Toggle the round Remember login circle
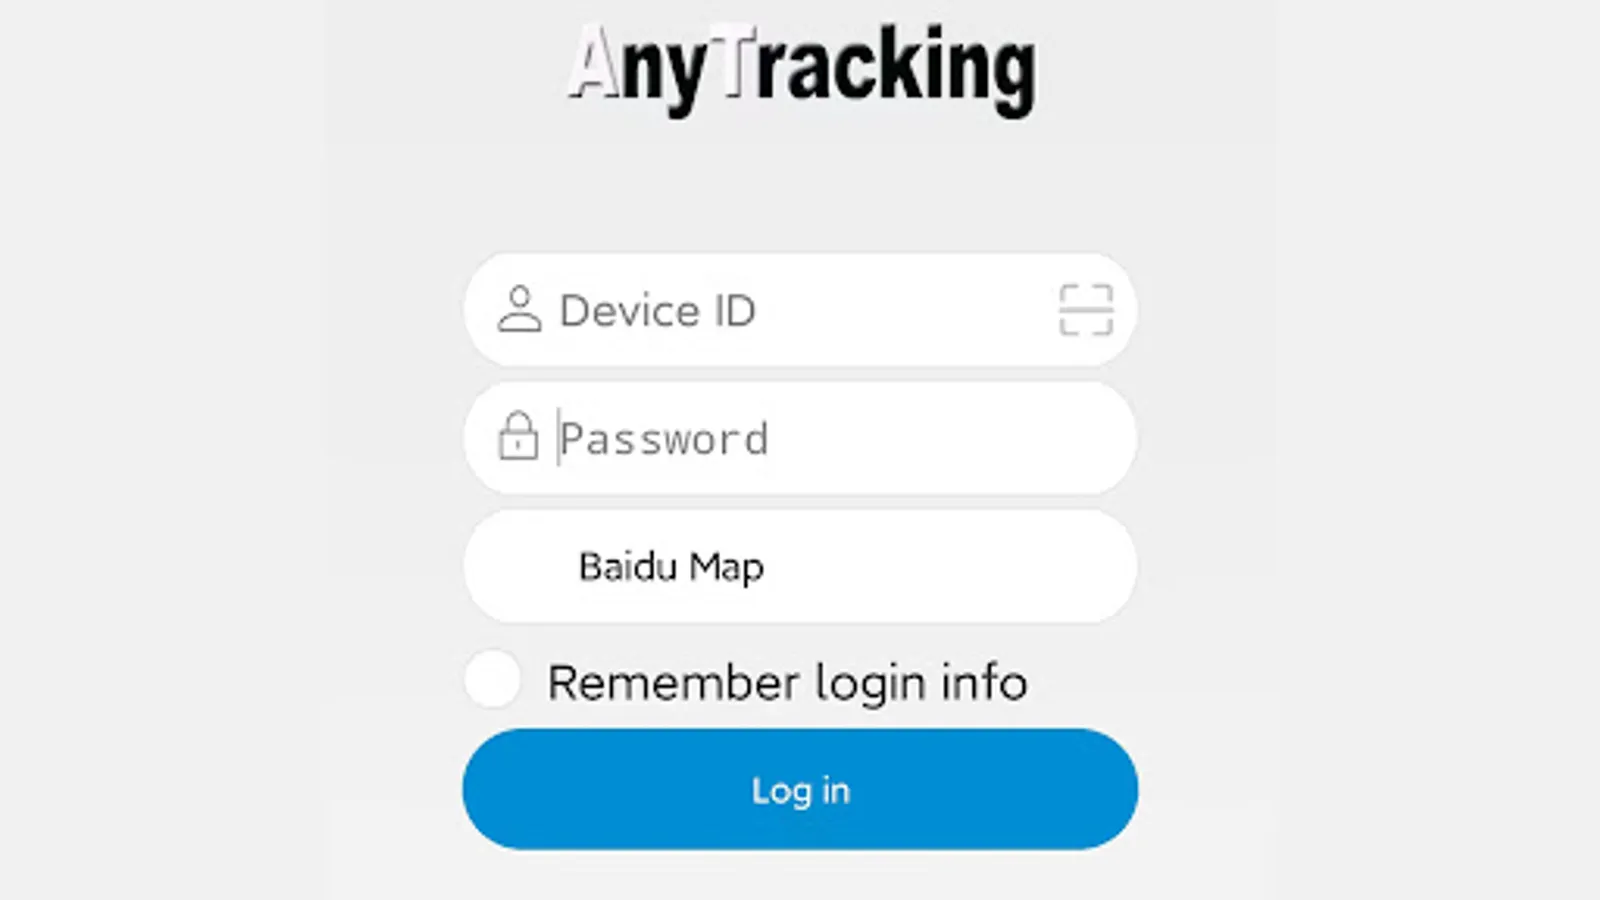 pos(493,679)
